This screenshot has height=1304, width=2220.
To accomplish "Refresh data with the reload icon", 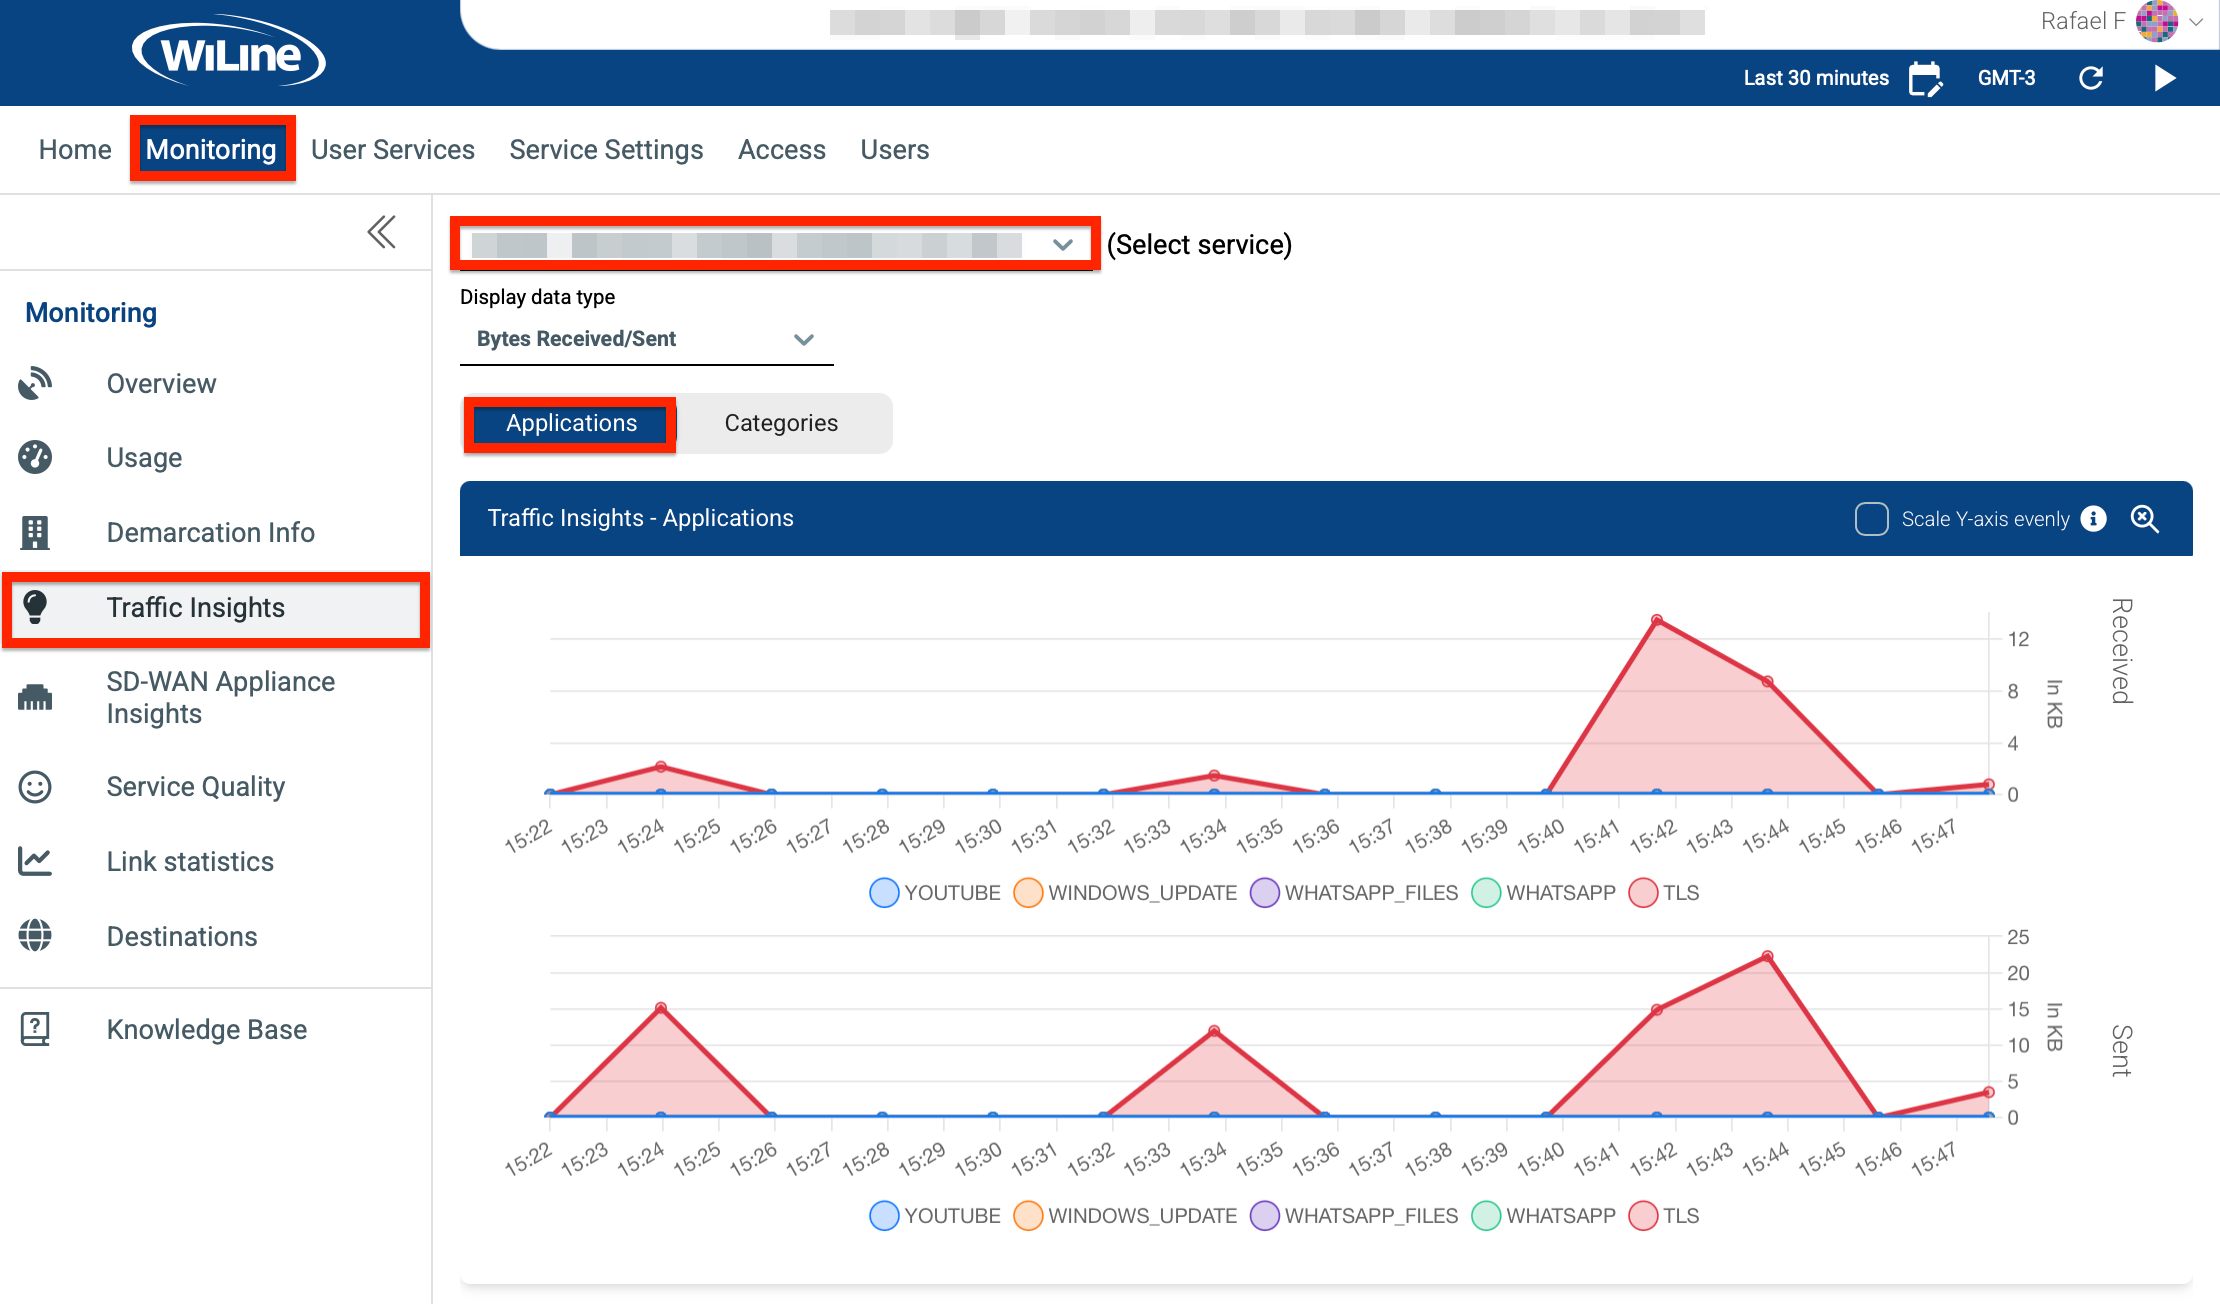I will point(2090,78).
